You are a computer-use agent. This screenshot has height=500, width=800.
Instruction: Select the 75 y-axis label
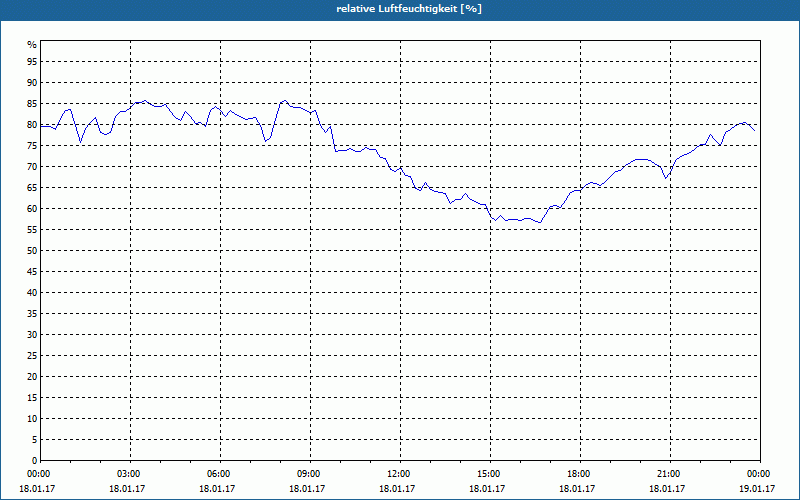[32, 145]
